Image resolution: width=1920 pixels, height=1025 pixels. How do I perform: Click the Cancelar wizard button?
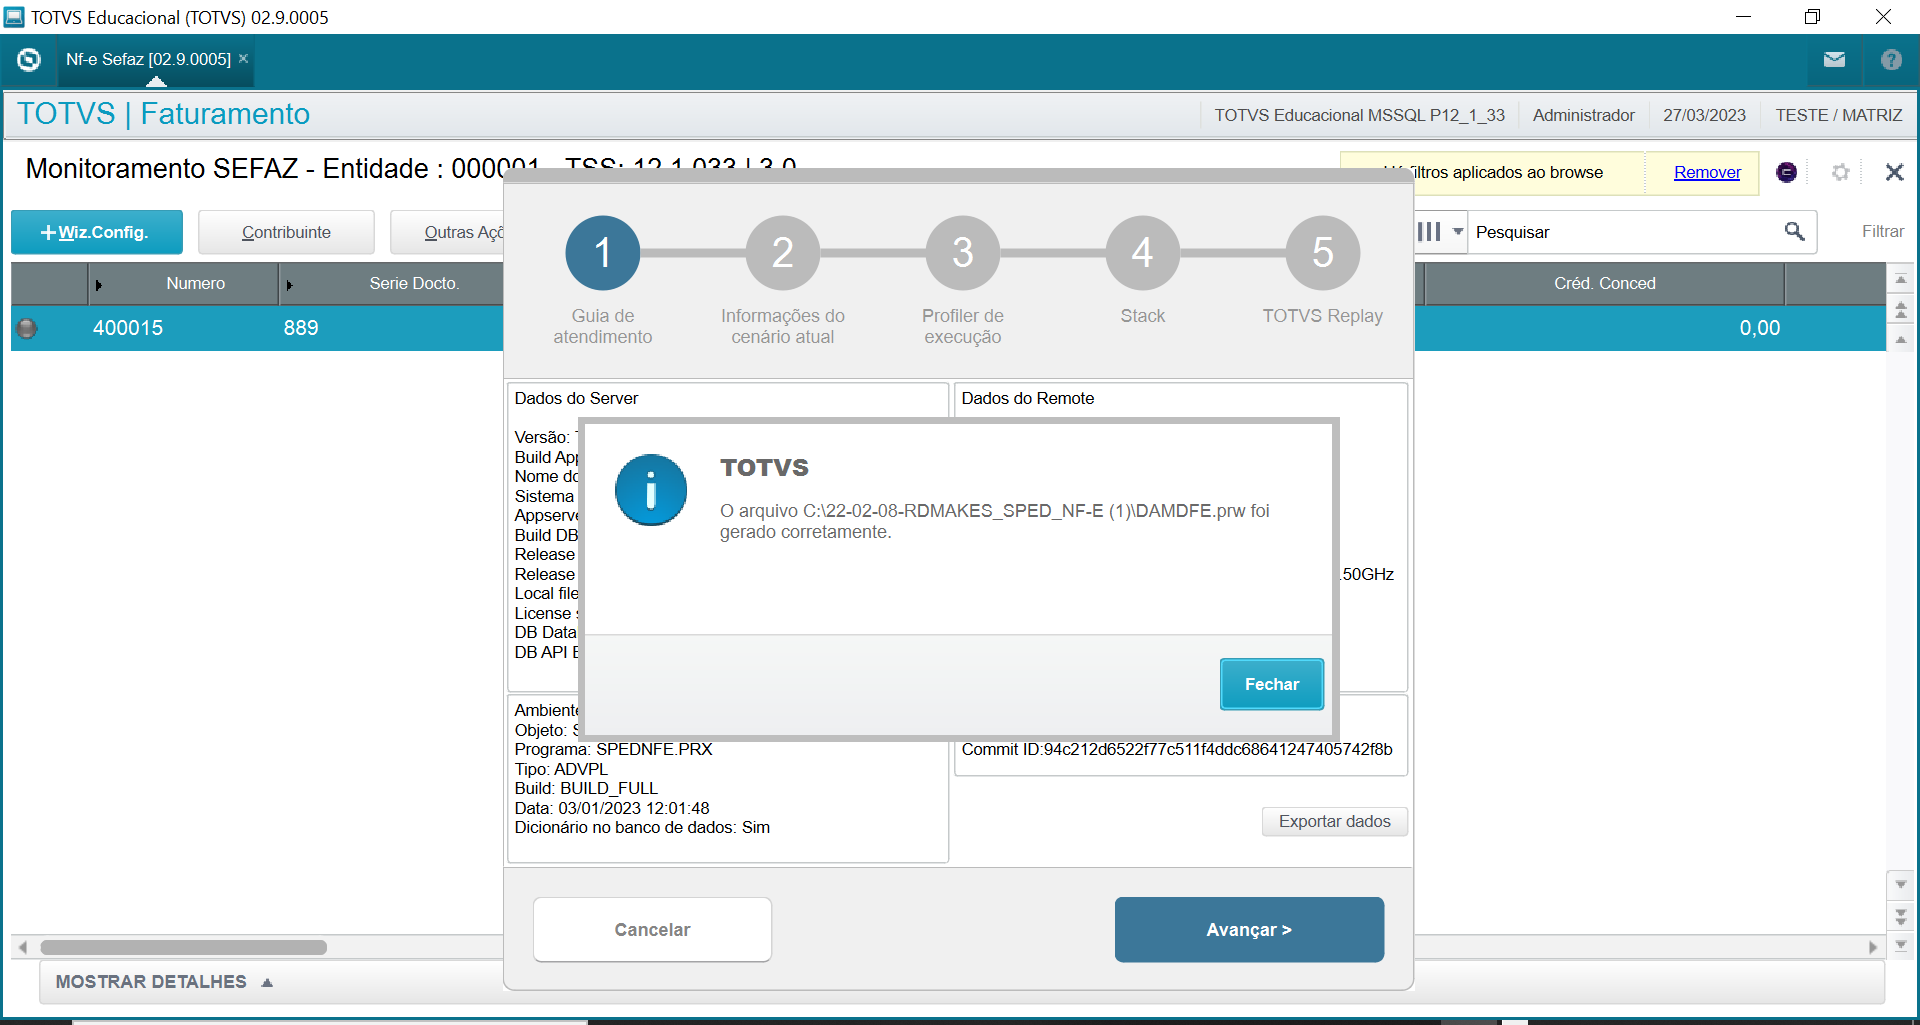pos(652,930)
